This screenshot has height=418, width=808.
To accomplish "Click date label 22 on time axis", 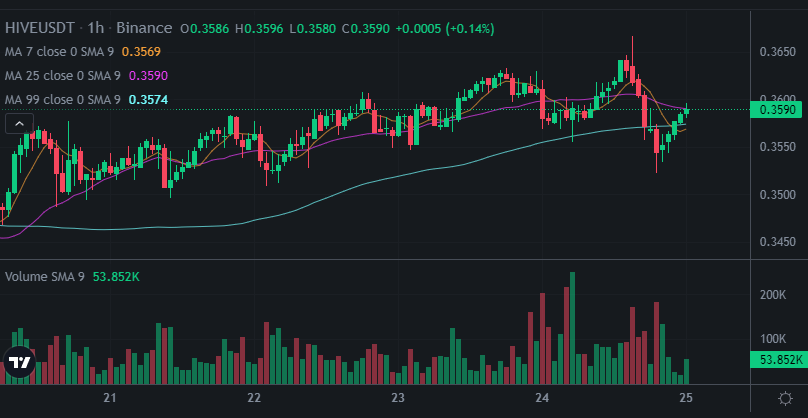I will click(254, 398).
